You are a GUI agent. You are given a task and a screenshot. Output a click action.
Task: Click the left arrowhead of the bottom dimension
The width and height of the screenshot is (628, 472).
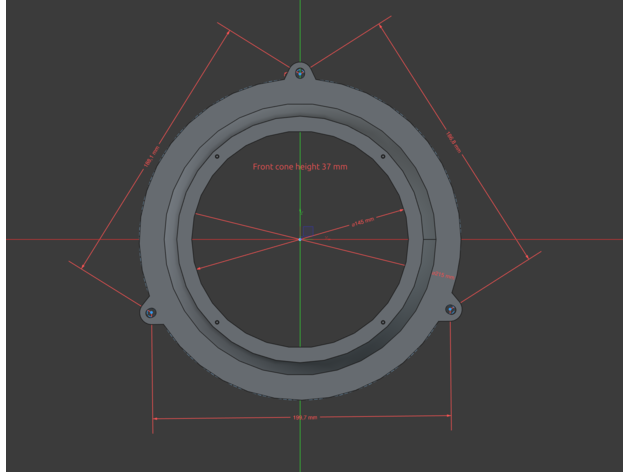155,418
